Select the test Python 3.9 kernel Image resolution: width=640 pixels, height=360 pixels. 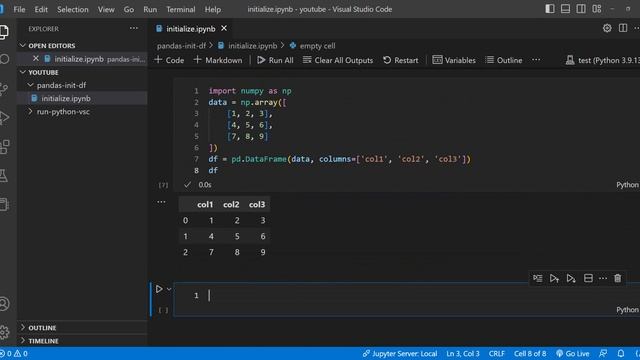point(602,60)
